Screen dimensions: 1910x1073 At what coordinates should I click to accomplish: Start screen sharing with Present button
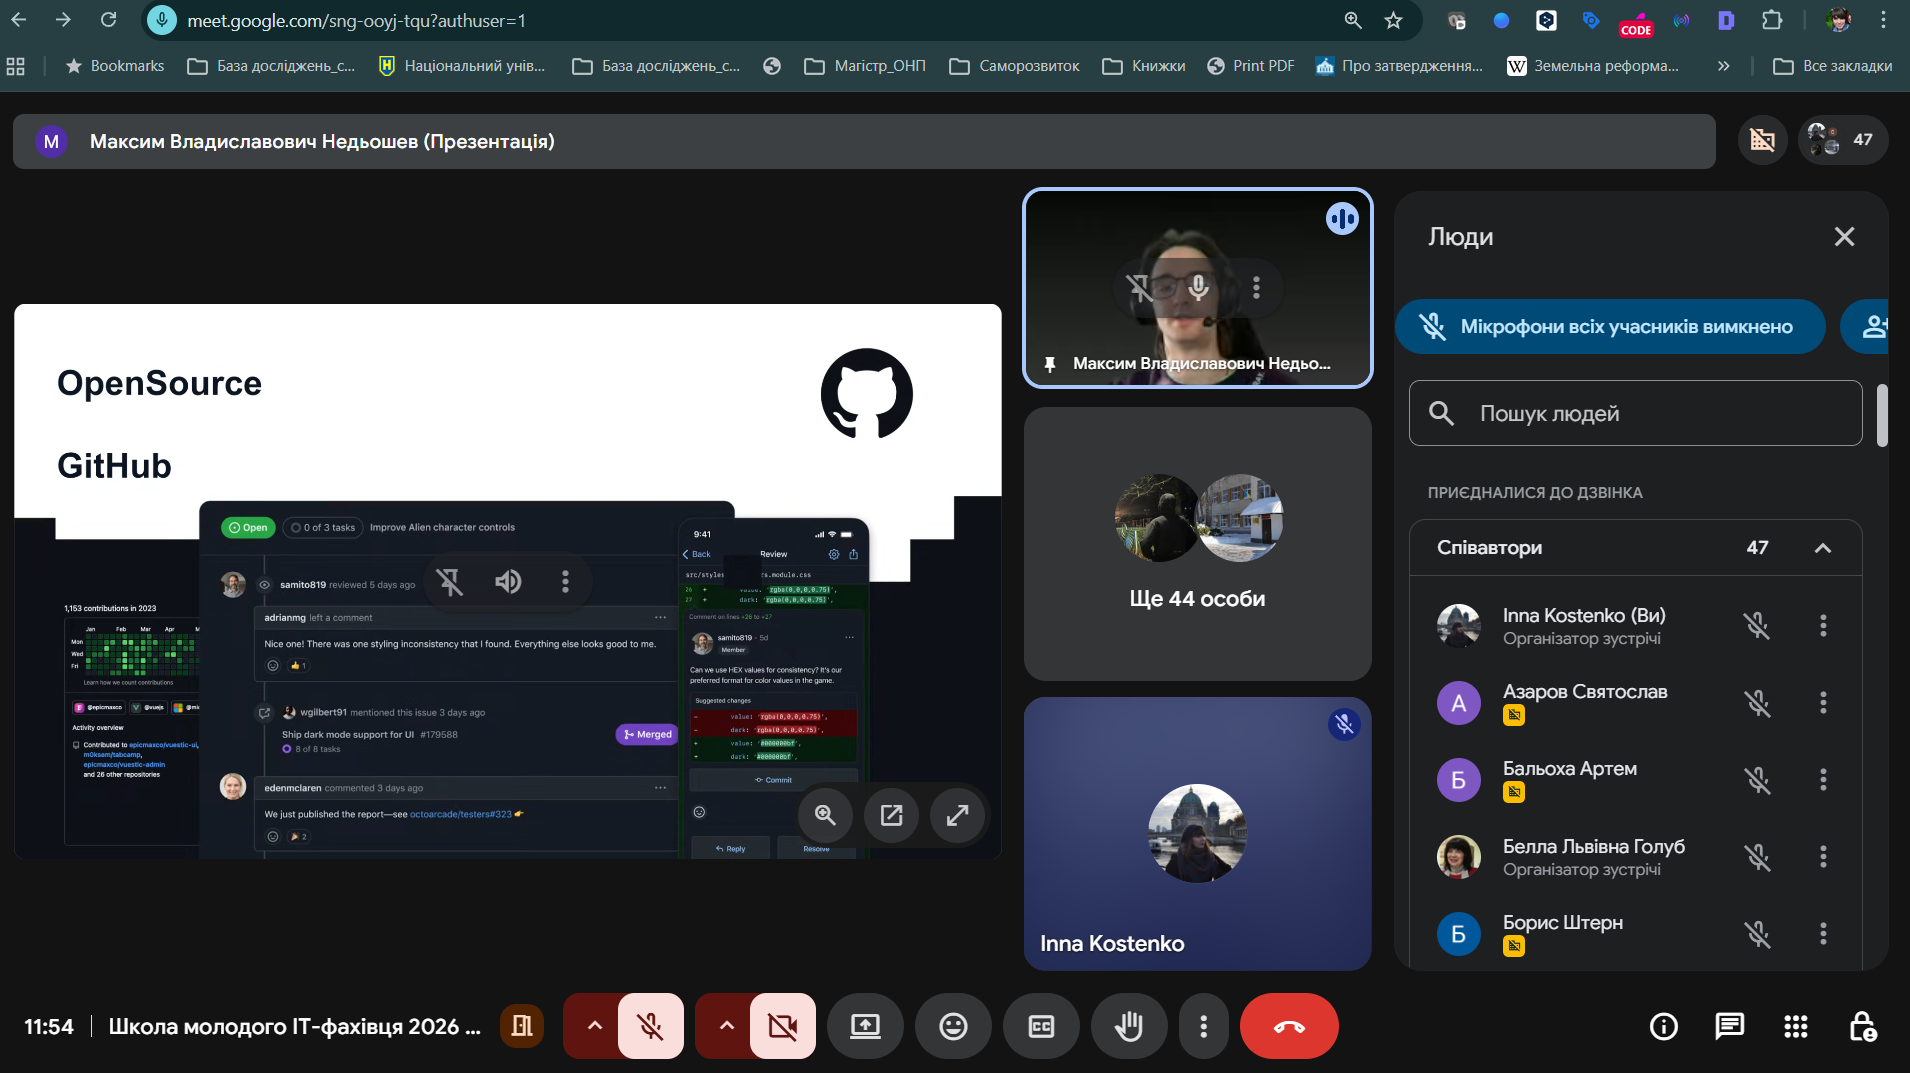865,1026
